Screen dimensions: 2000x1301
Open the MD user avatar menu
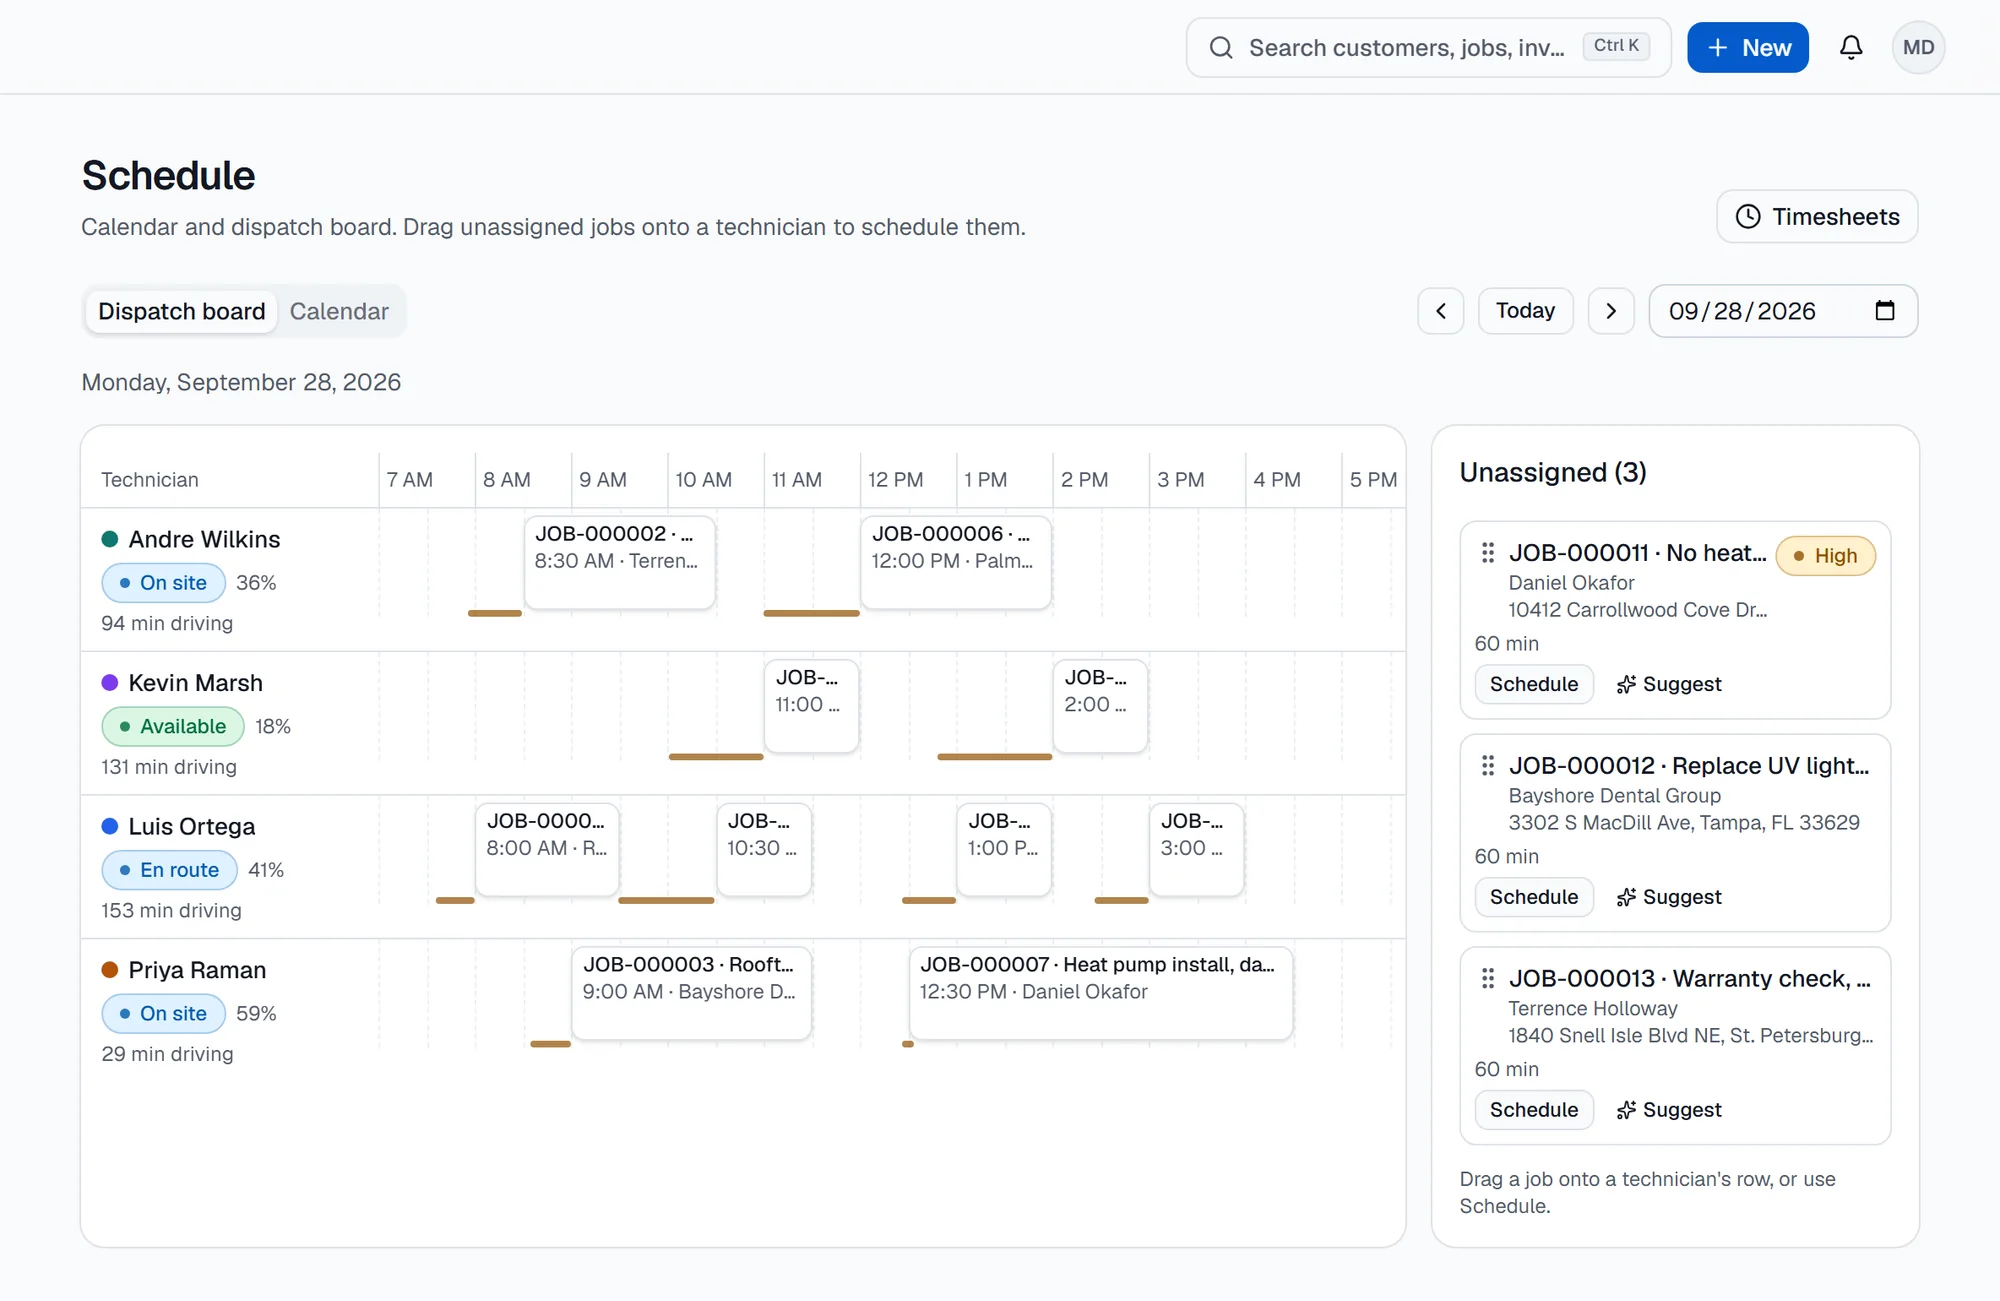pos(1918,47)
